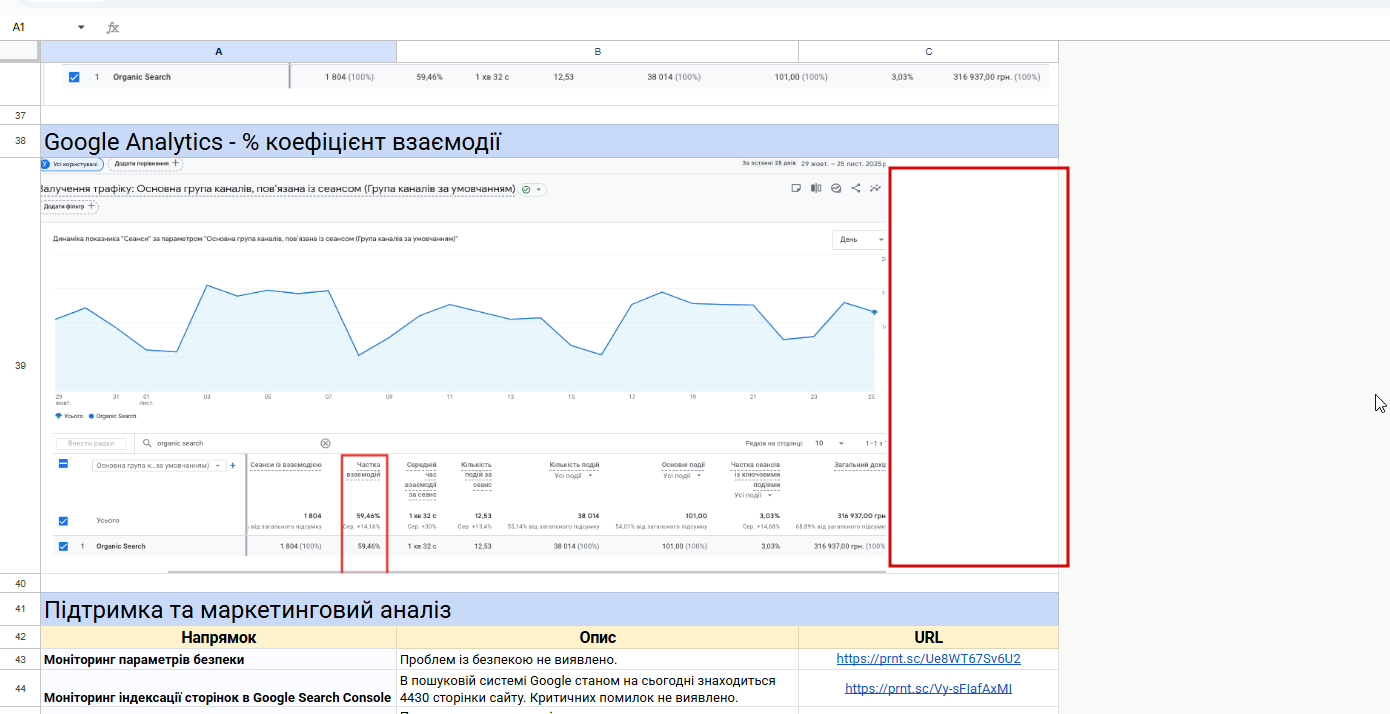Select row 43 header

point(20,659)
